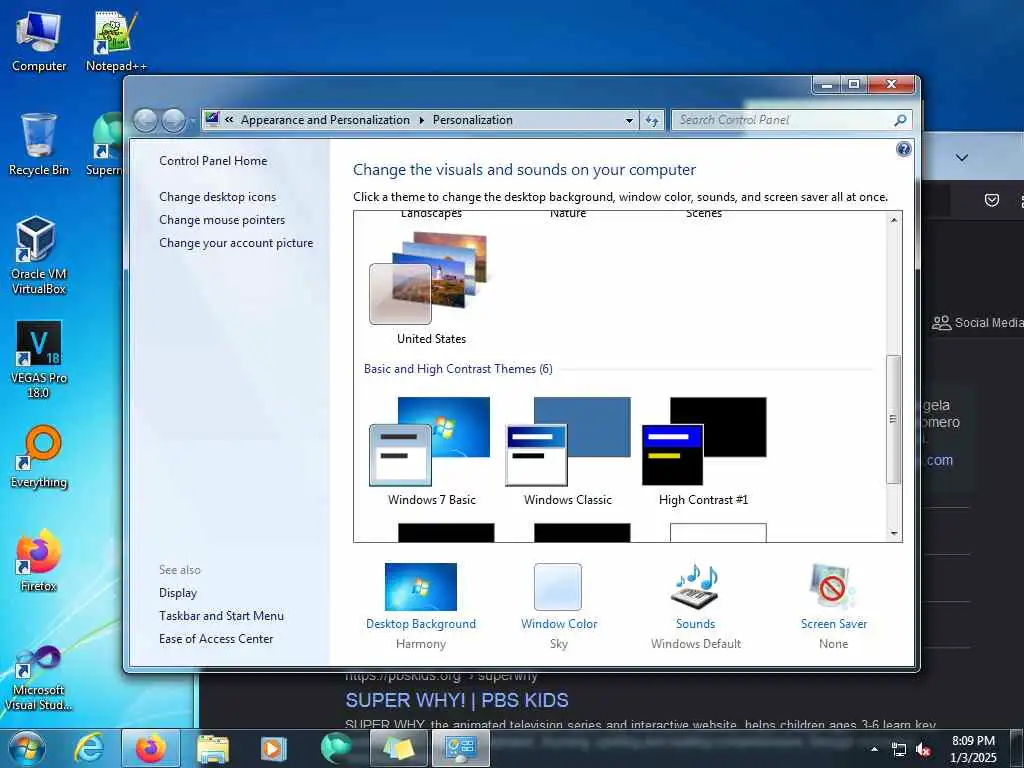1024x768 pixels.
Task: Open Ease of Access Center link
Action: 216,639
